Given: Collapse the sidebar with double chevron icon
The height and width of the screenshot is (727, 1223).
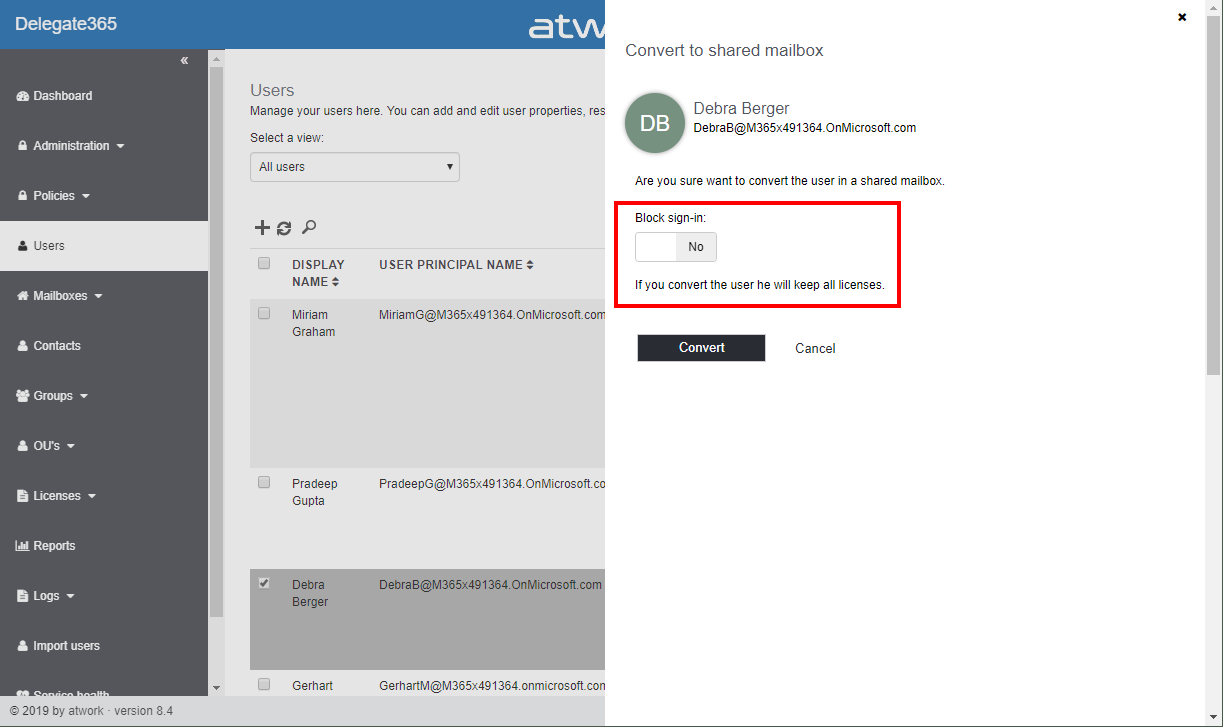Looking at the screenshot, I should 184,61.
